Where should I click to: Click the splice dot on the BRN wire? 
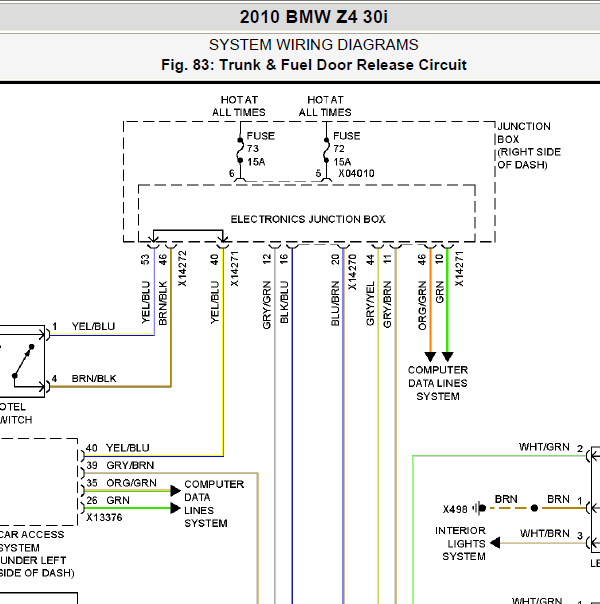pos(534,508)
